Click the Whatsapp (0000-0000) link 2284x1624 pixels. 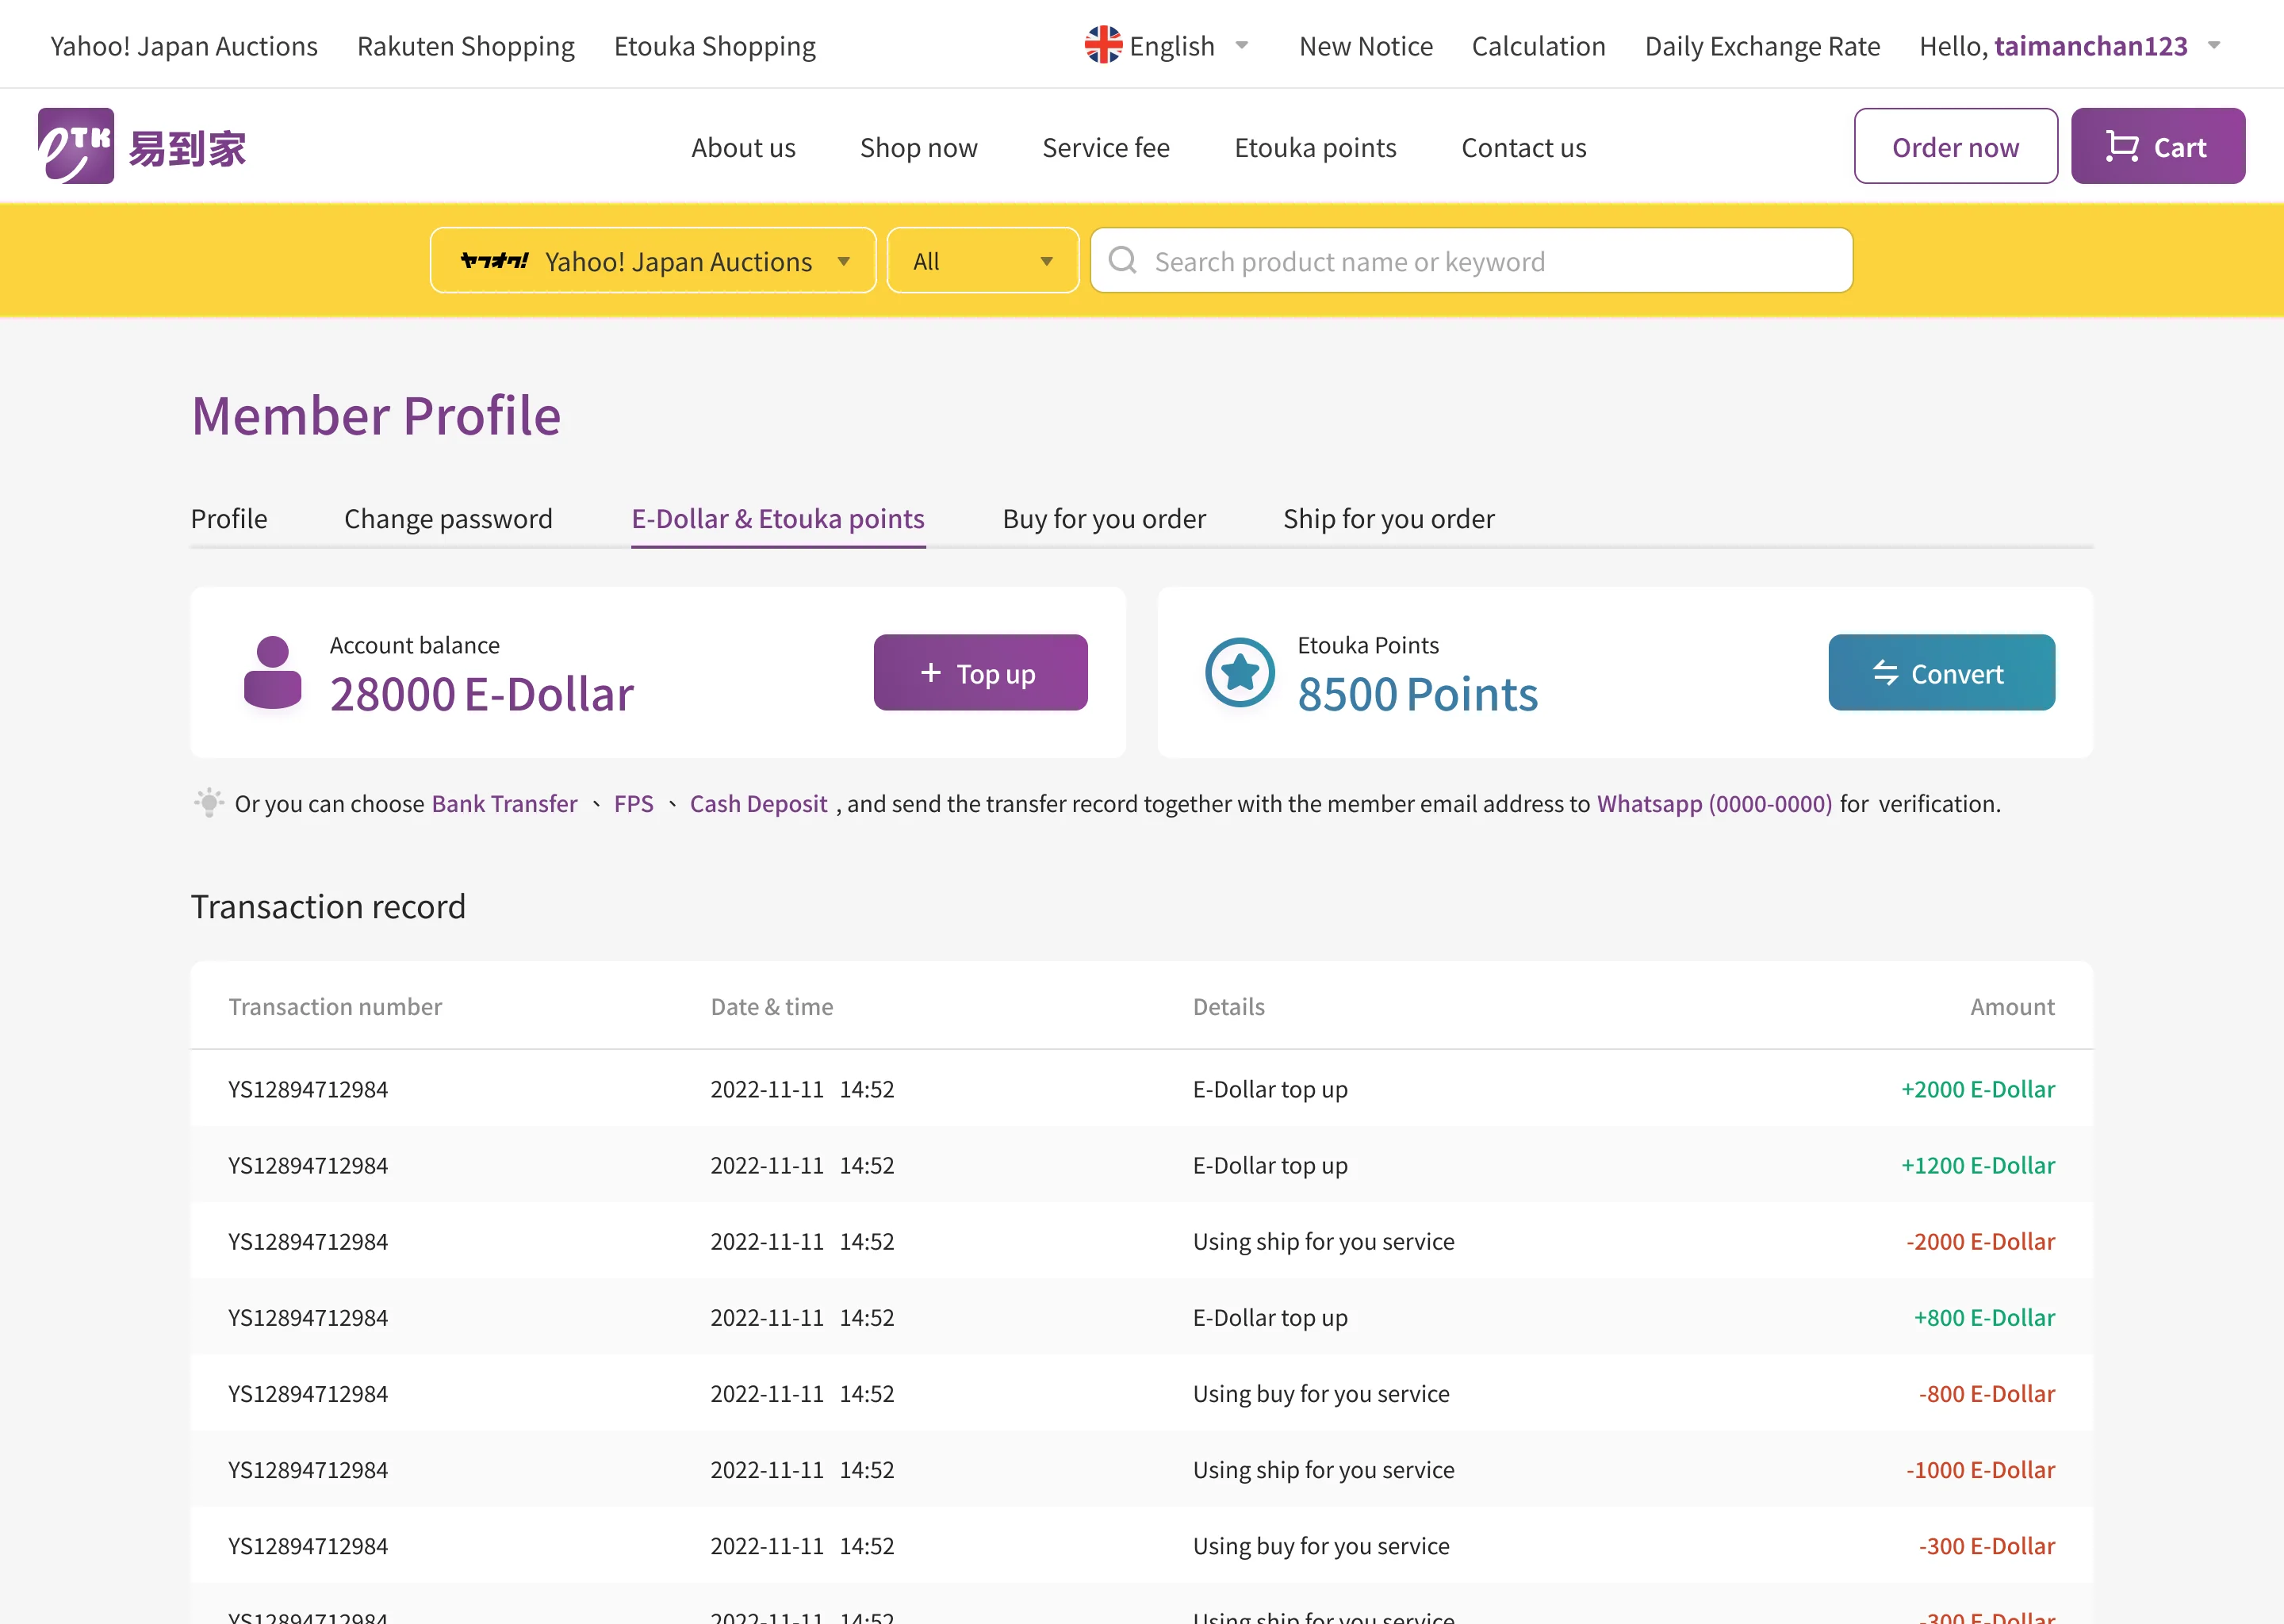click(x=1714, y=803)
